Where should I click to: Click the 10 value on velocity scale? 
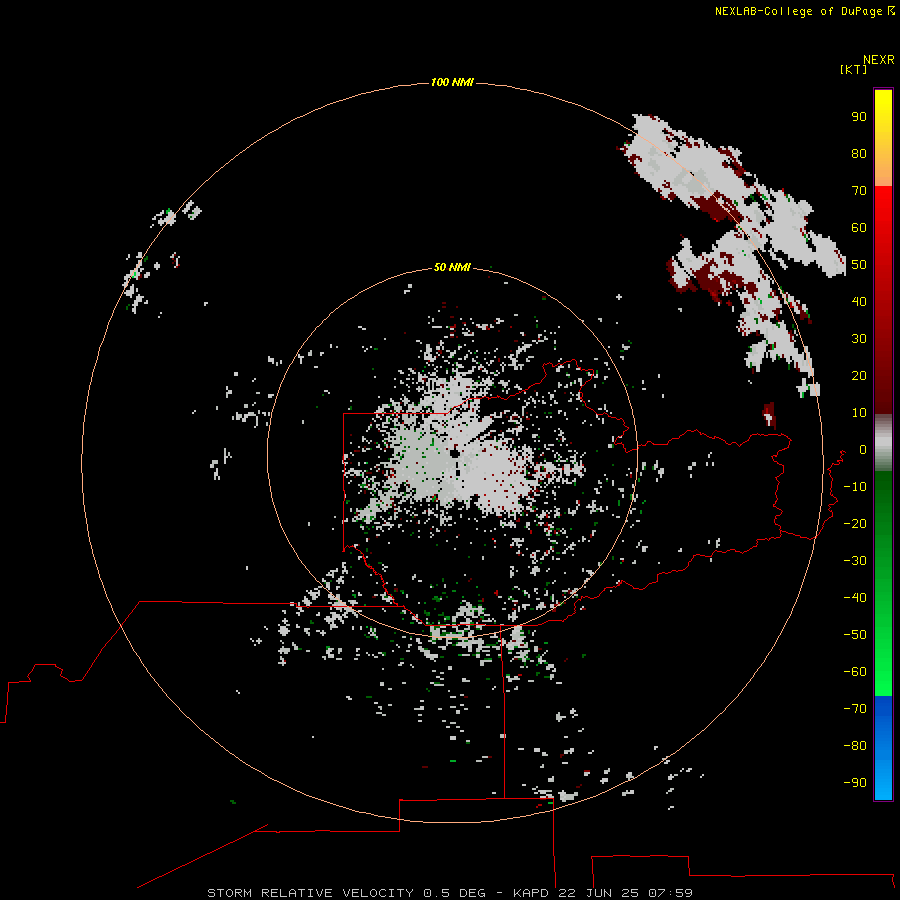(859, 413)
